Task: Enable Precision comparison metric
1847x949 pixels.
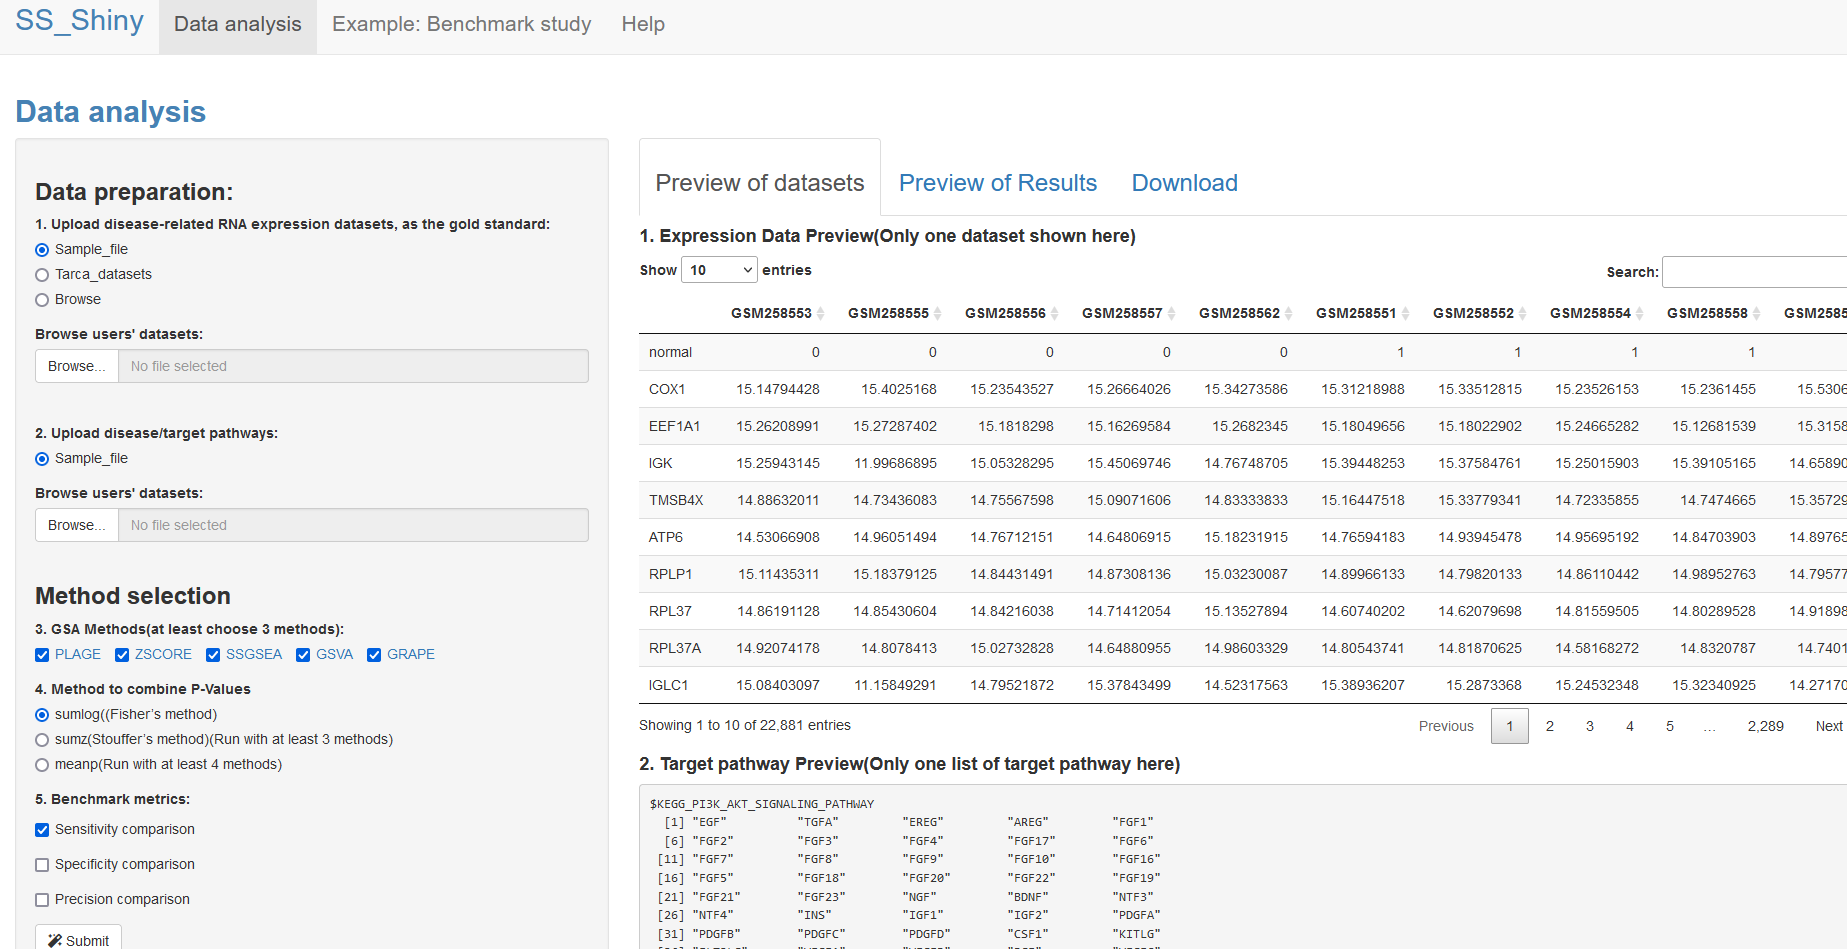Action: [42, 900]
